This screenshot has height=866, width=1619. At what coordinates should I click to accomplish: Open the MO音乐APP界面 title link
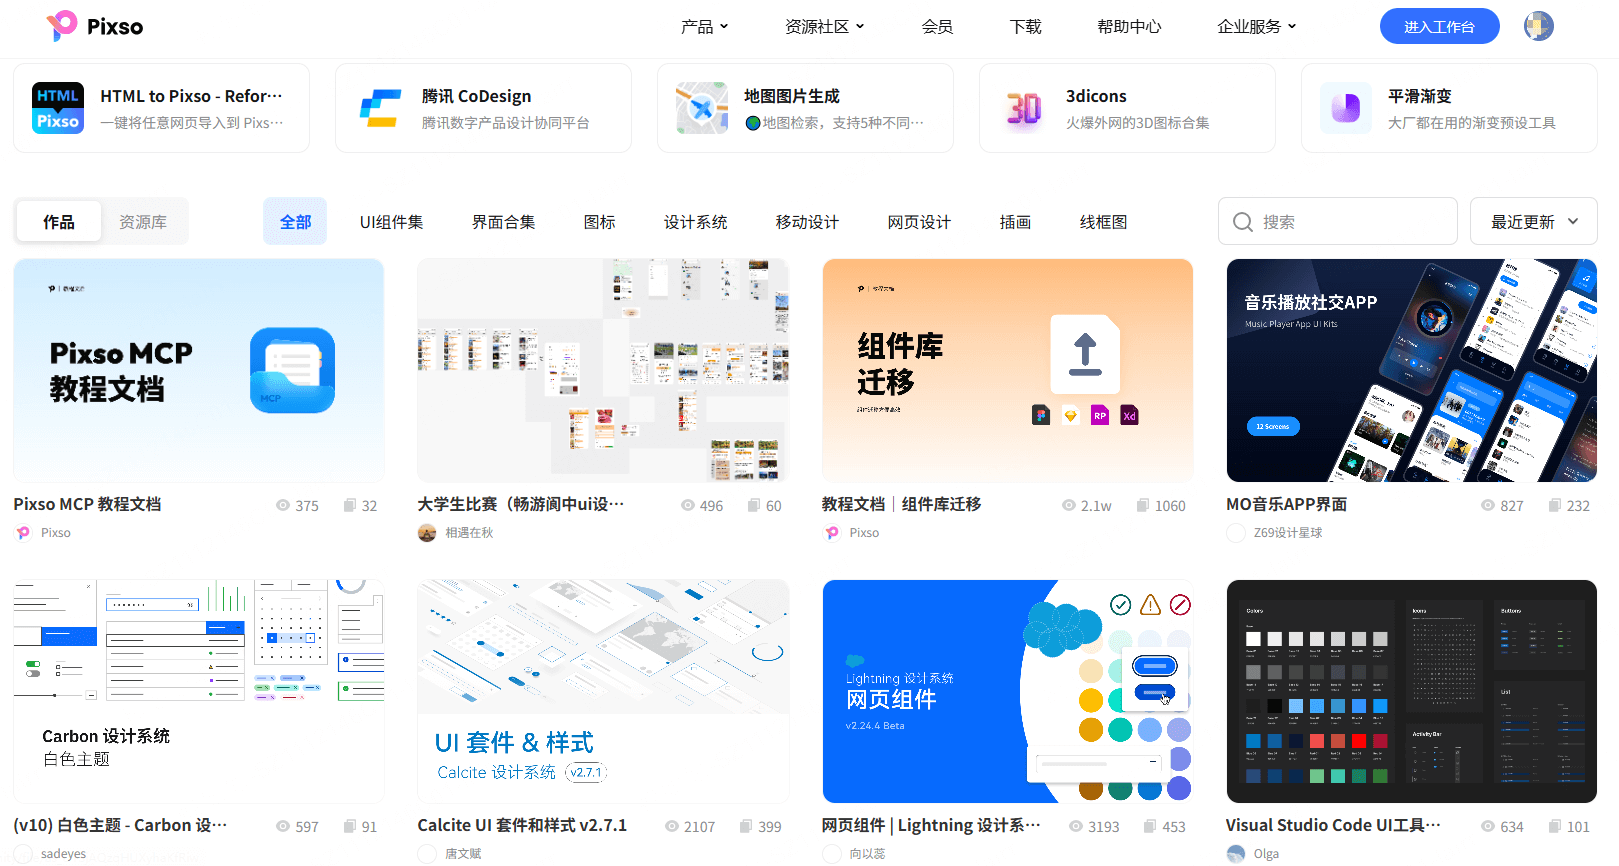point(1287,505)
